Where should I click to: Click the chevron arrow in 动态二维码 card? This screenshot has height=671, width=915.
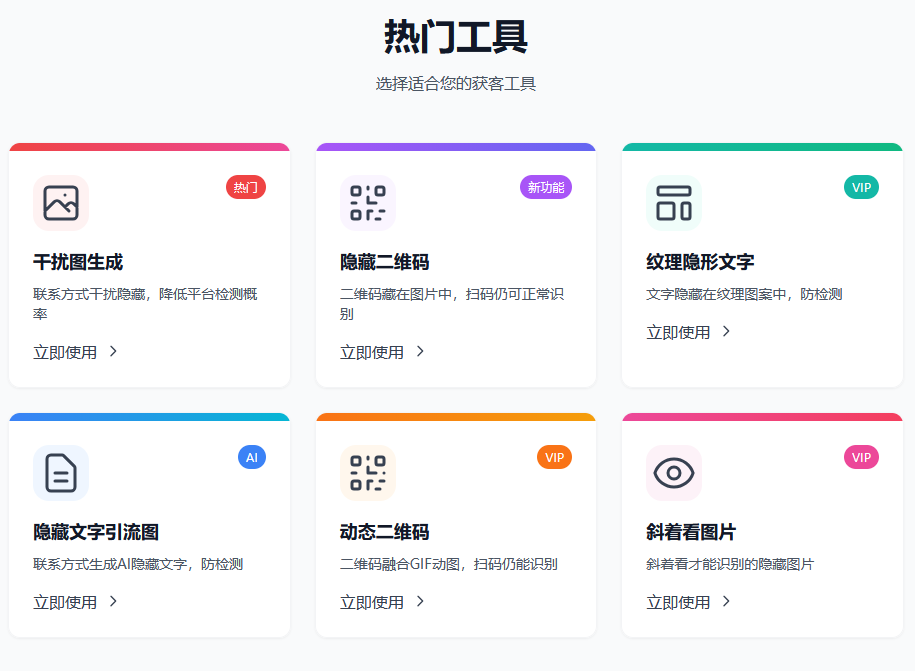(x=420, y=602)
